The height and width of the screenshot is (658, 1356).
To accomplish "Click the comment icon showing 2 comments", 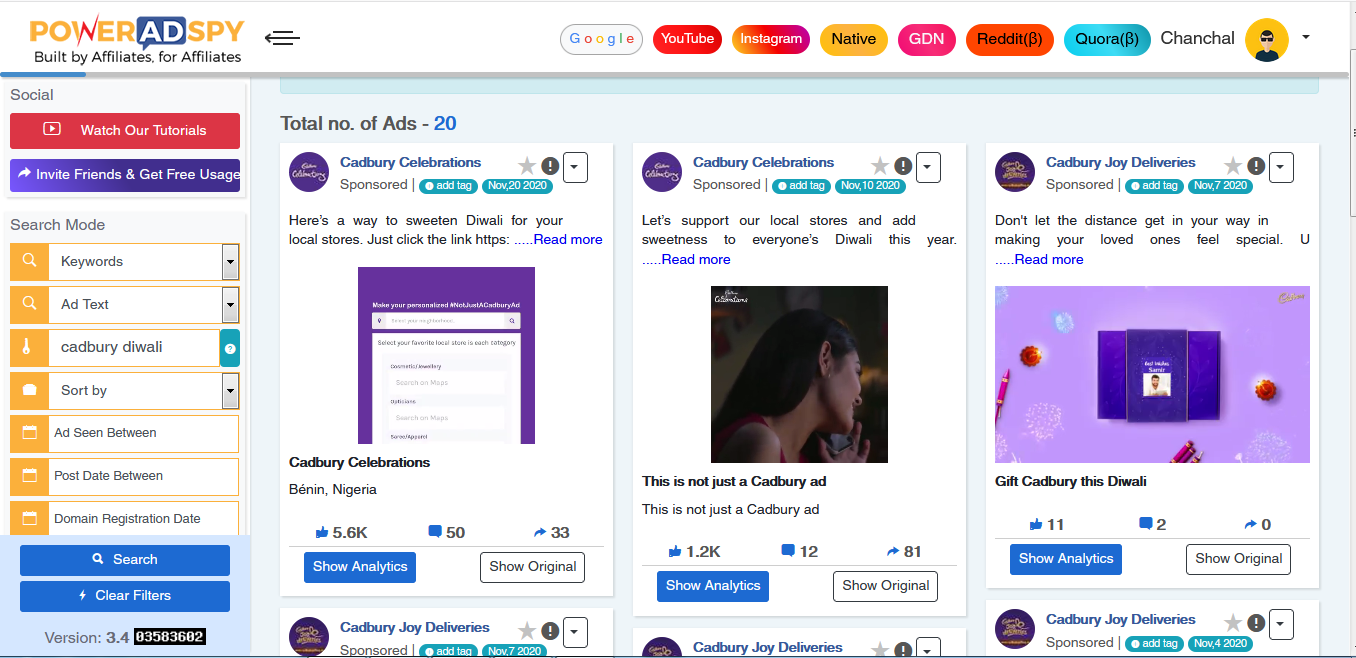I will 1145,524.
